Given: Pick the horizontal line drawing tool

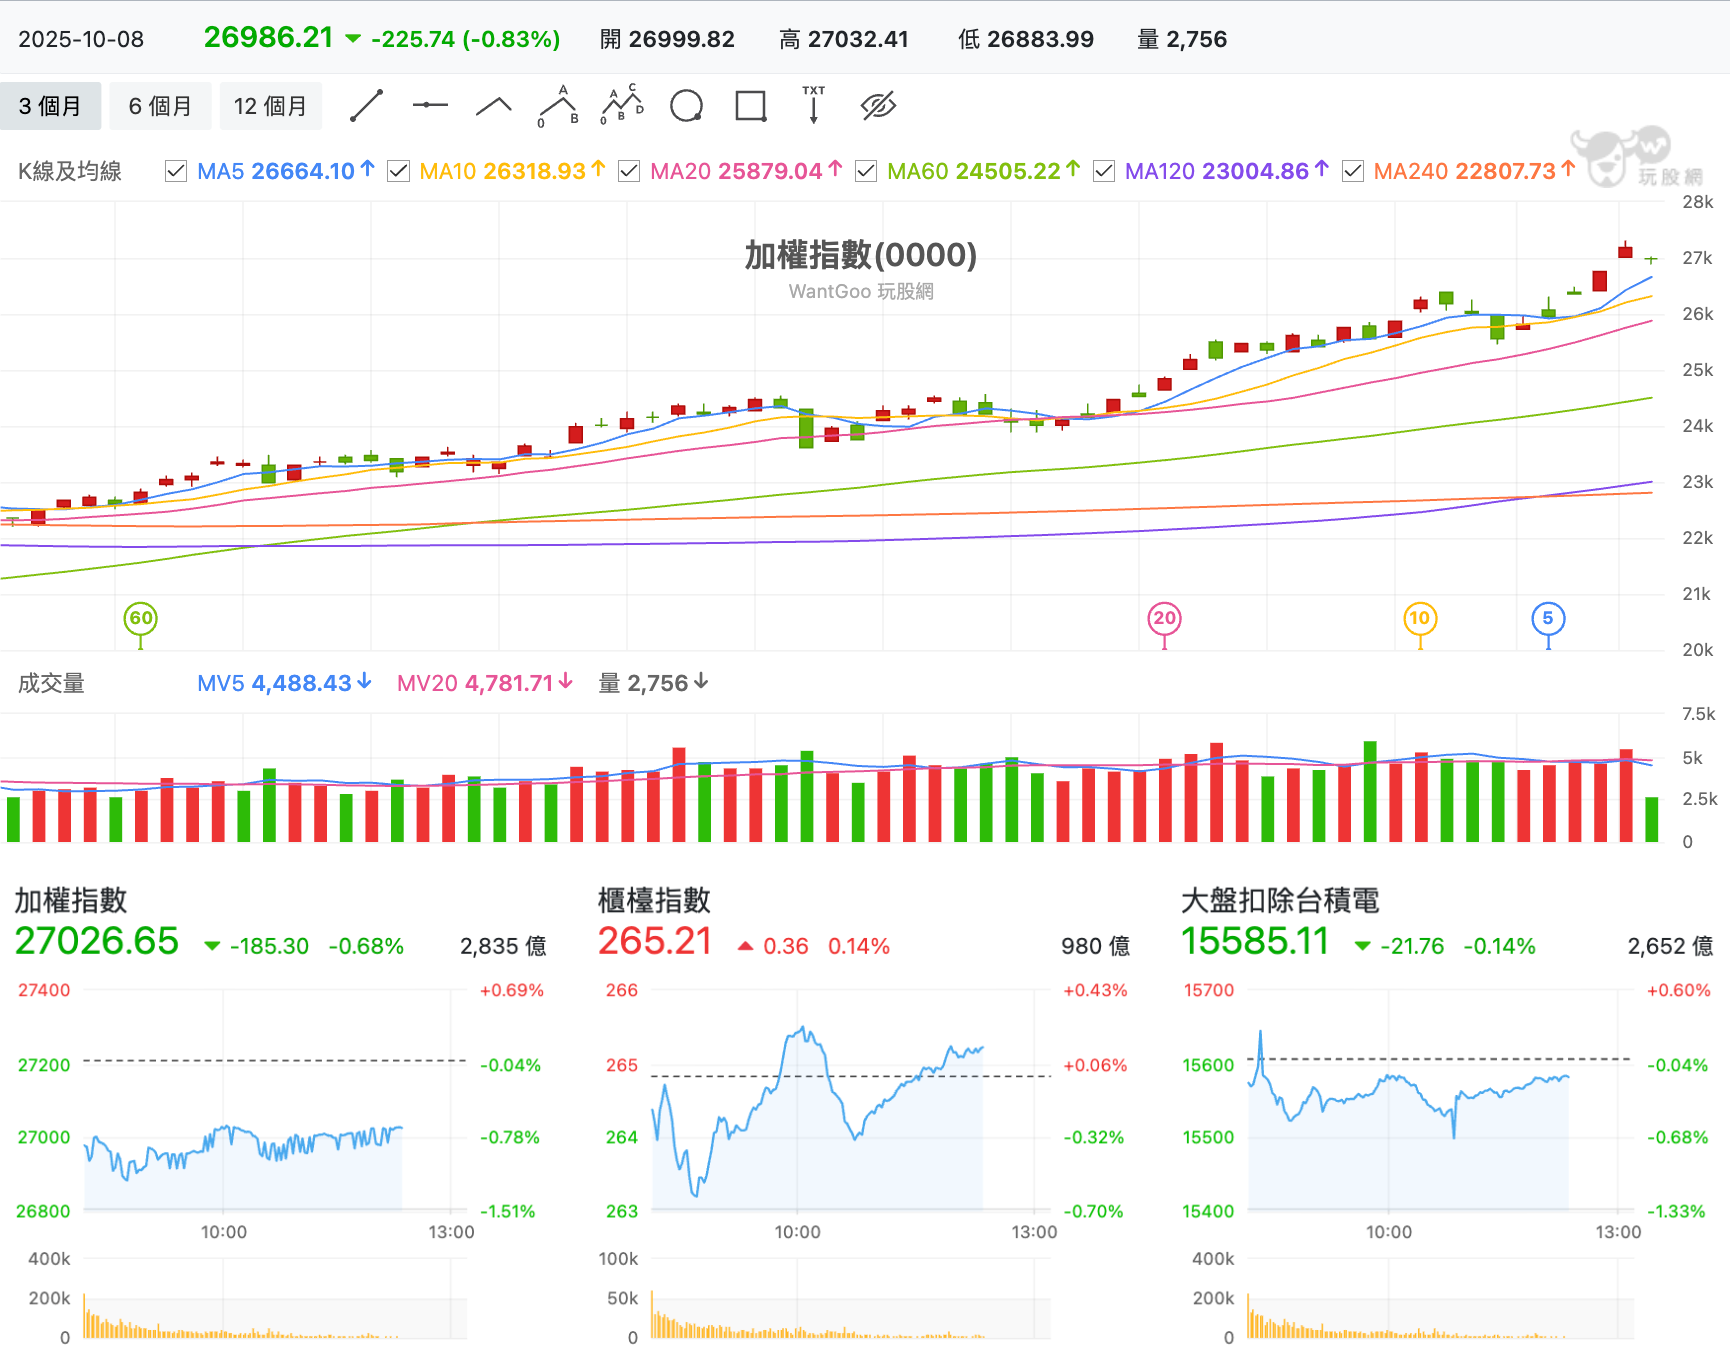Looking at the screenshot, I should 430,106.
